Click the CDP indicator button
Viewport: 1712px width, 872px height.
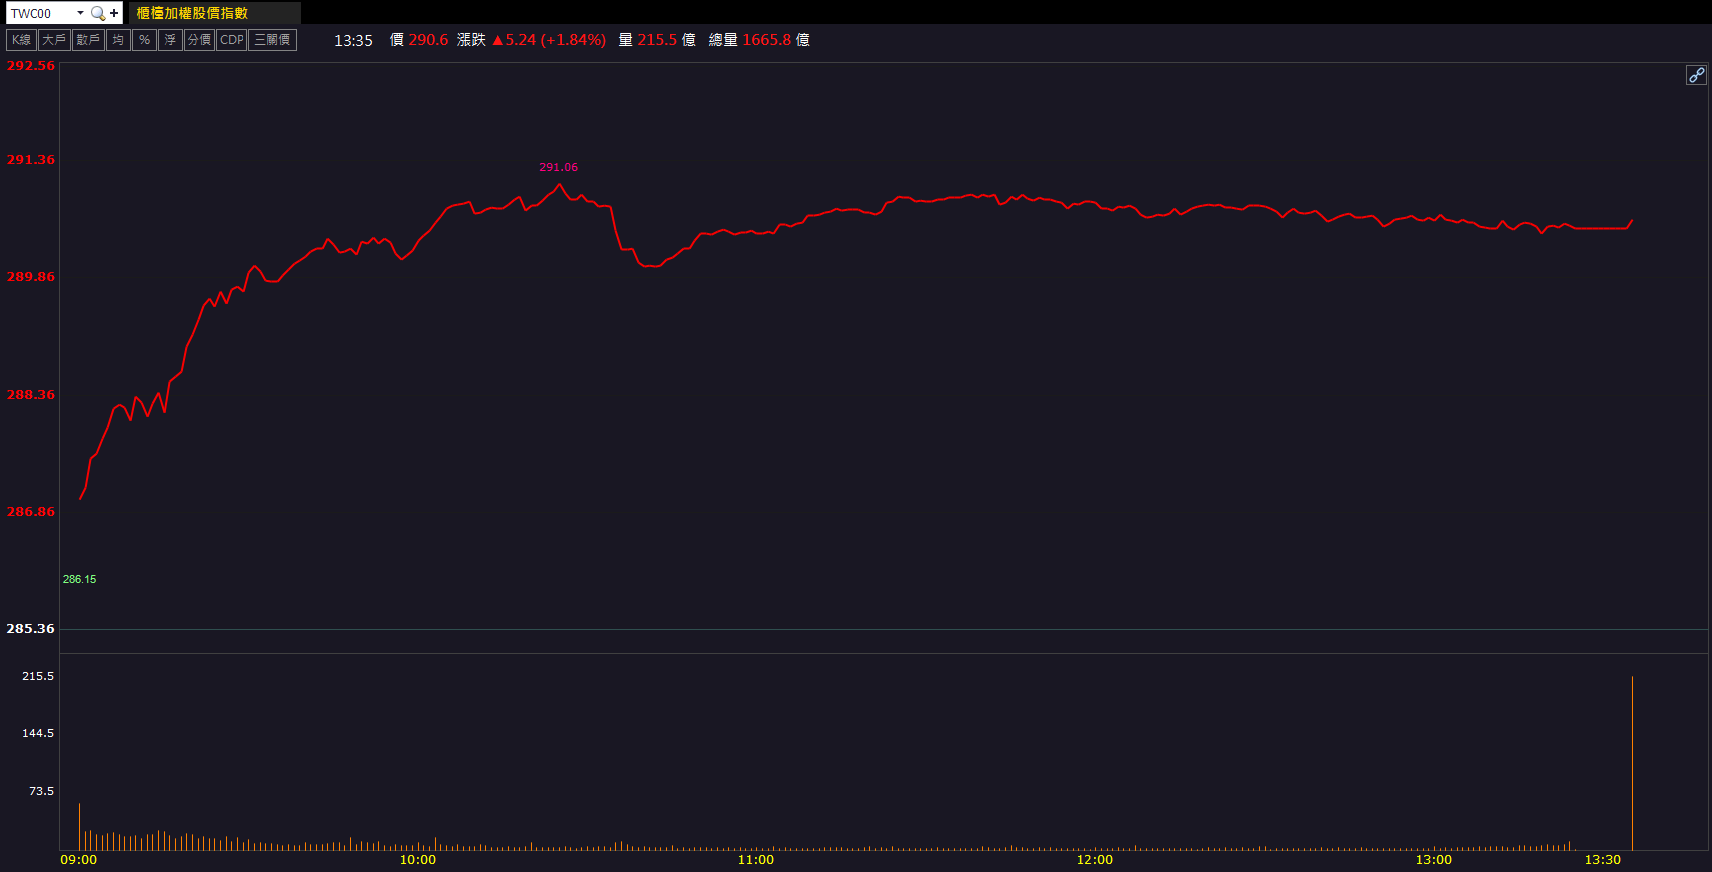point(231,40)
